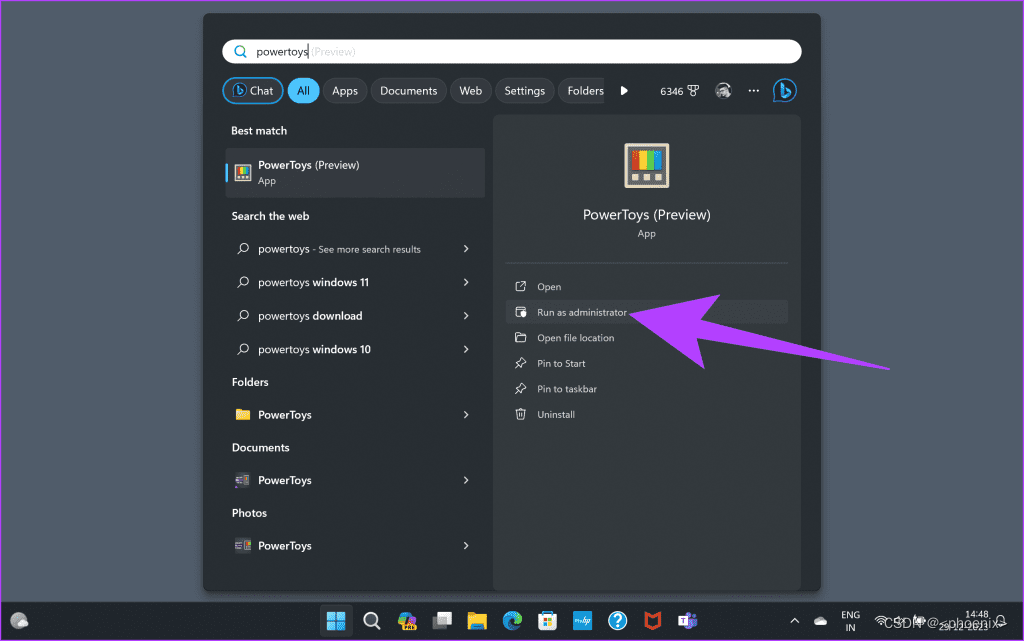The height and width of the screenshot is (641, 1024).
Task: Expand the PowerToys folder result chevron
Action: click(466, 414)
